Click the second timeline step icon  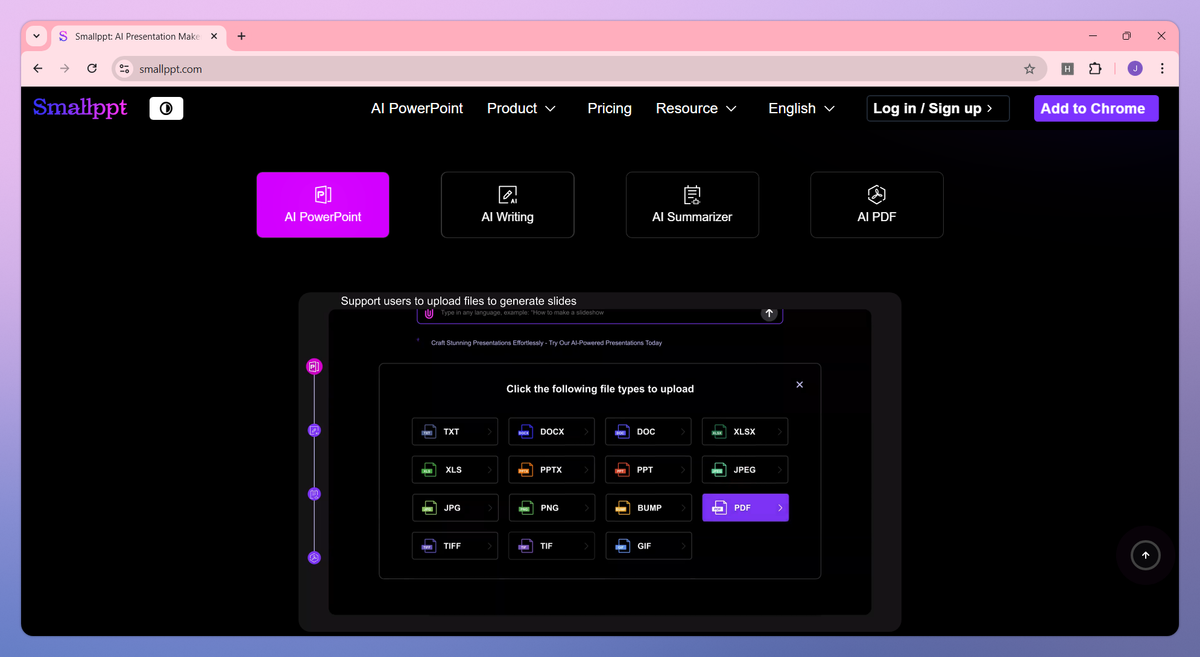pyautogui.click(x=314, y=430)
